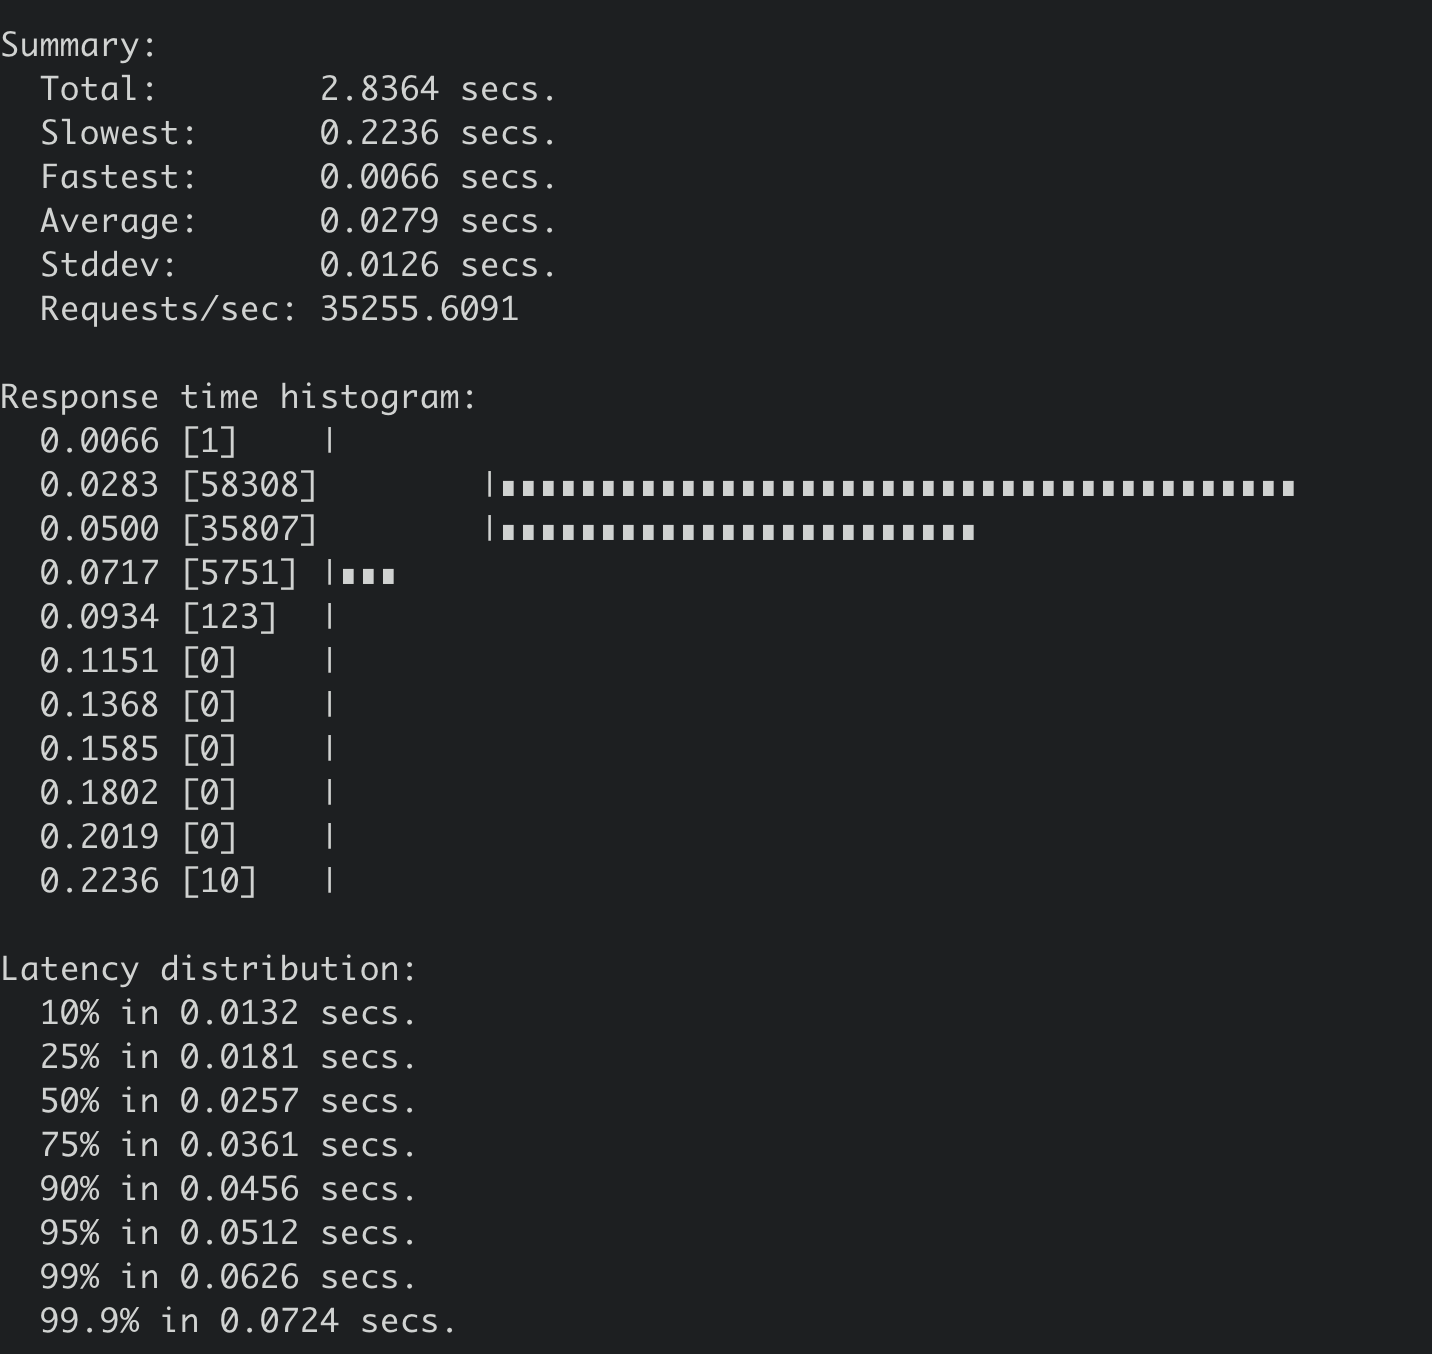Select the 90% in 0.0456 secs line
The width and height of the screenshot is (1432, 1354).
pos(228,1190)
